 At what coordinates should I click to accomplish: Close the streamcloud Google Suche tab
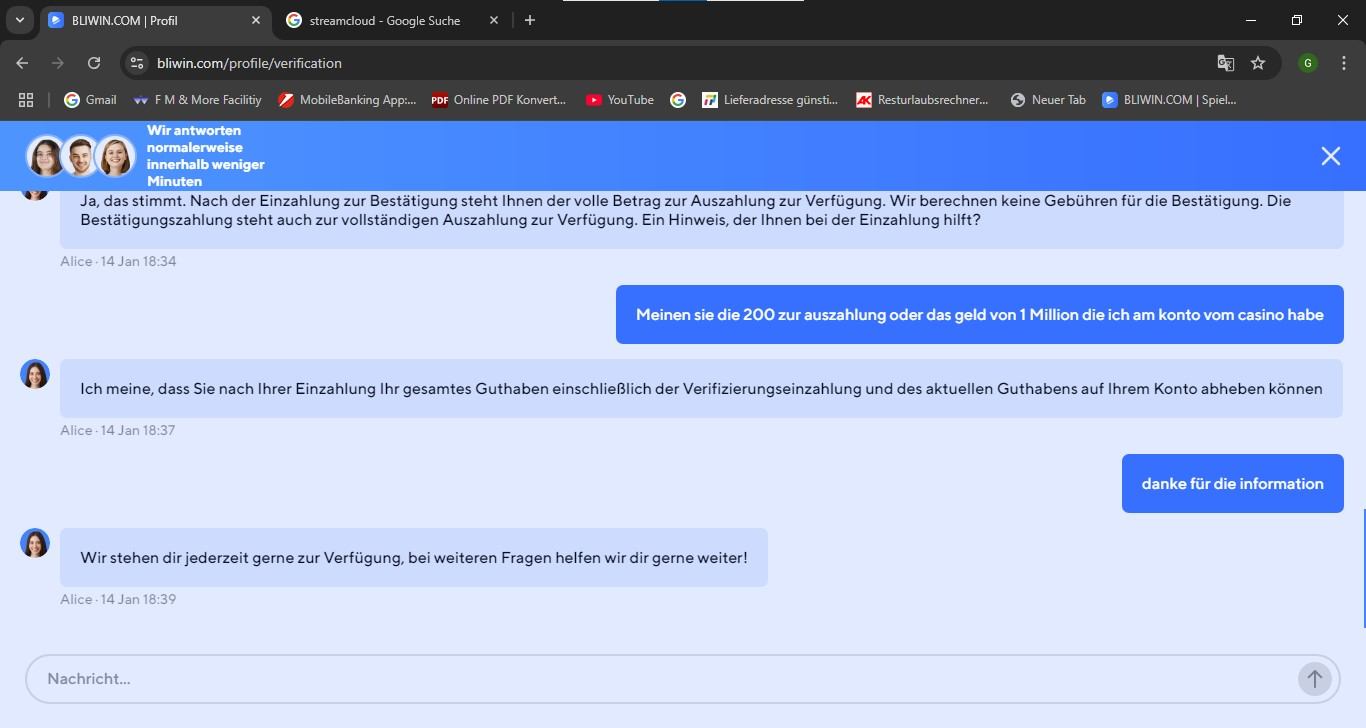(x=494, y=20)
